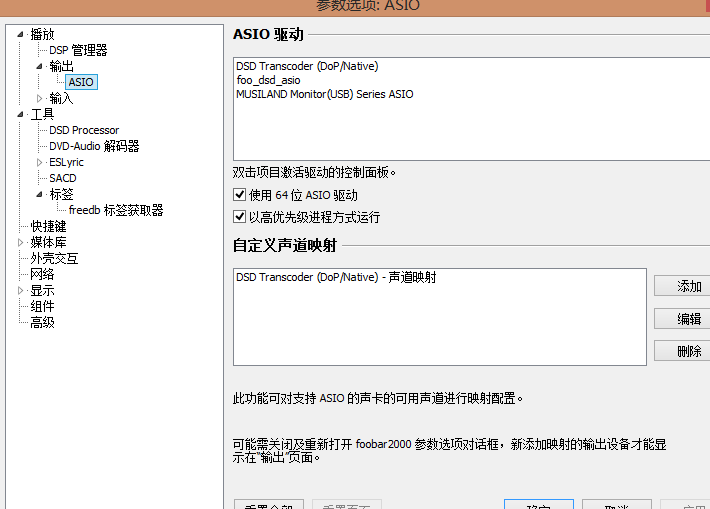Image resolution: width=710 pixels, height=509 pixels.
Task: Select the DSD Transcoder 声道映射 entry
Action: coord(336,277)
